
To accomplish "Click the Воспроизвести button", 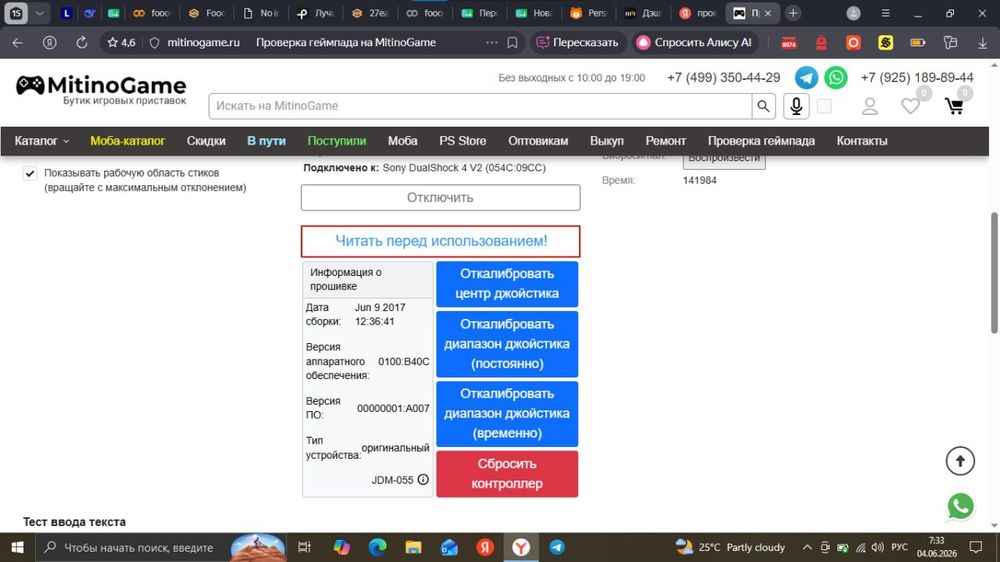I will pos(724,159).
